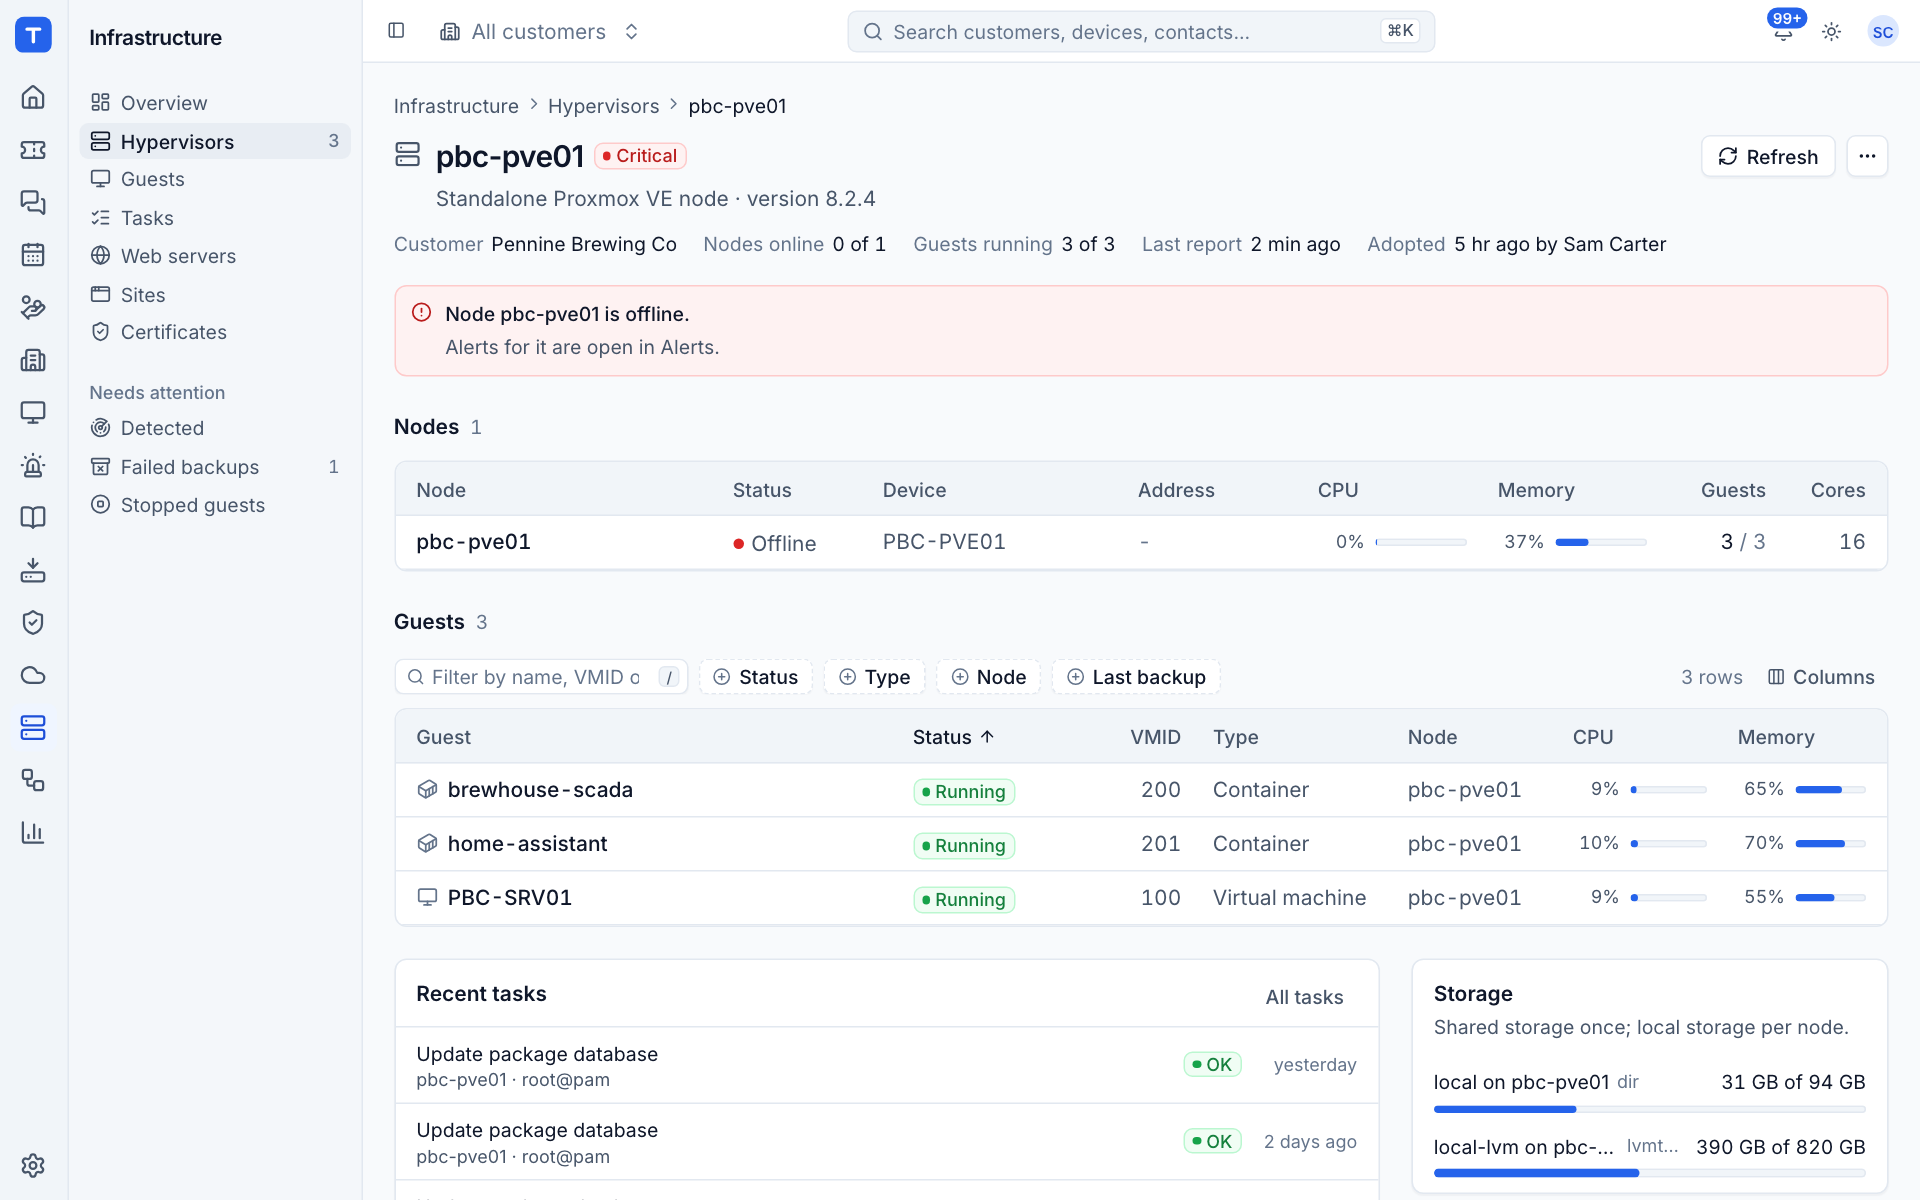
Task: Open the infrastructure server rail icon
Action: pyautogui.click(x=33, y=727)
